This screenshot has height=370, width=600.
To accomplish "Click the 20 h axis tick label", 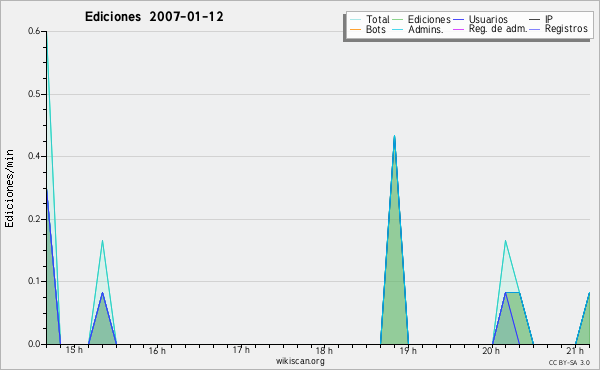I will pos(491,351).
